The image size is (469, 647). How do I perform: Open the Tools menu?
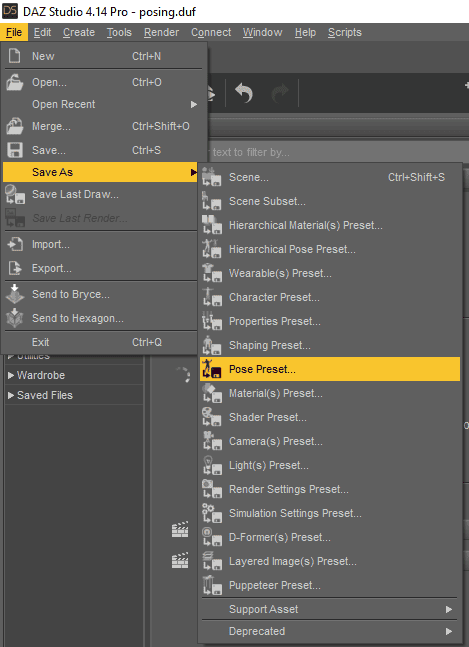[119, 32]
